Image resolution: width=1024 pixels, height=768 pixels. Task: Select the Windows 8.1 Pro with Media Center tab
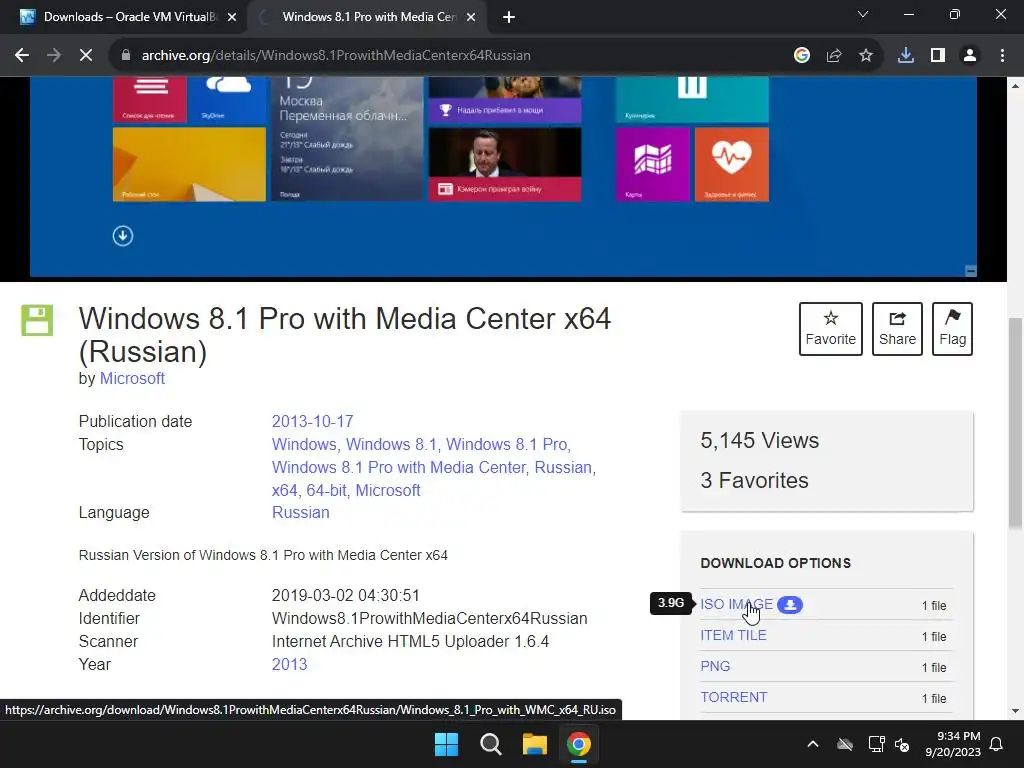click(x=368, y=17)
